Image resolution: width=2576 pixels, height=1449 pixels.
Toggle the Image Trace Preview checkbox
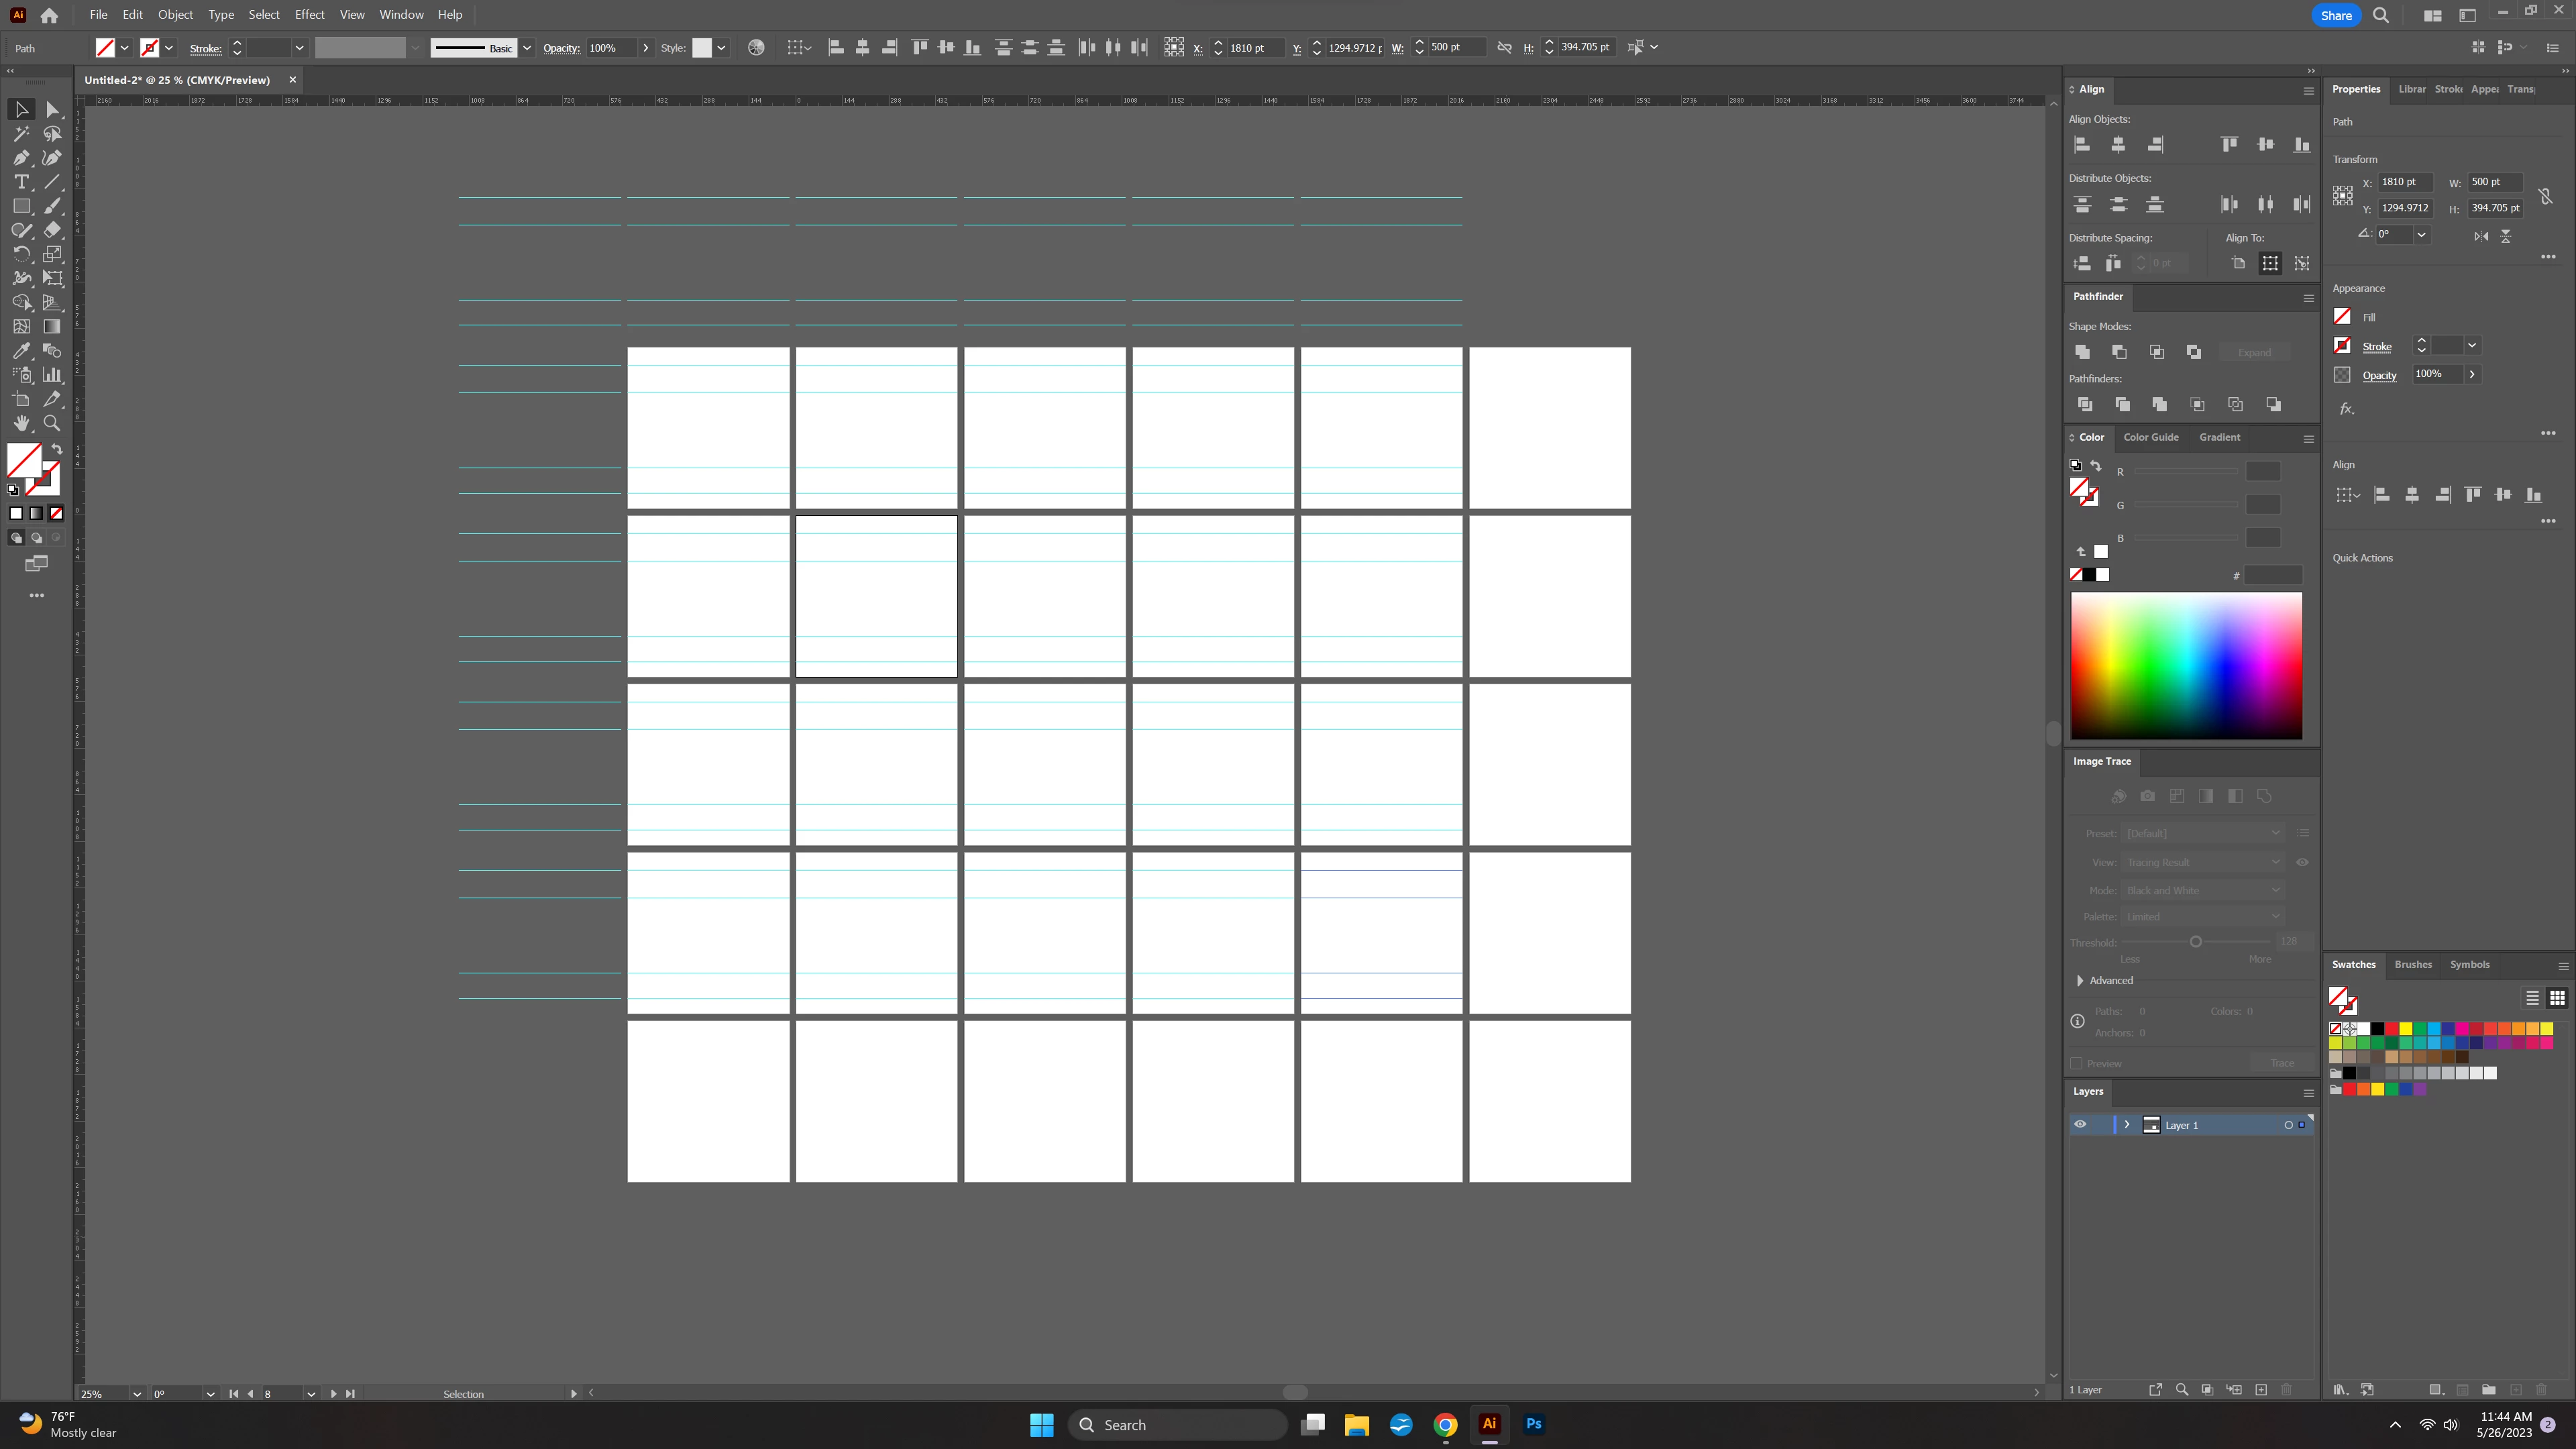pyautogui.click(x=2077, y=1063)
